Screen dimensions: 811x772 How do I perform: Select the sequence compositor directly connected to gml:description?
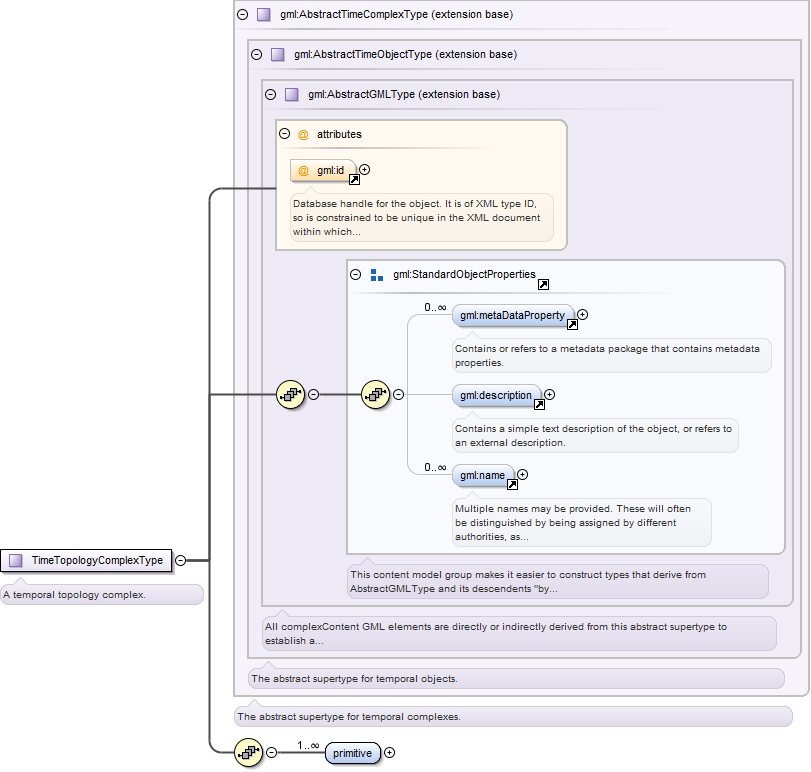coord(376,395)
